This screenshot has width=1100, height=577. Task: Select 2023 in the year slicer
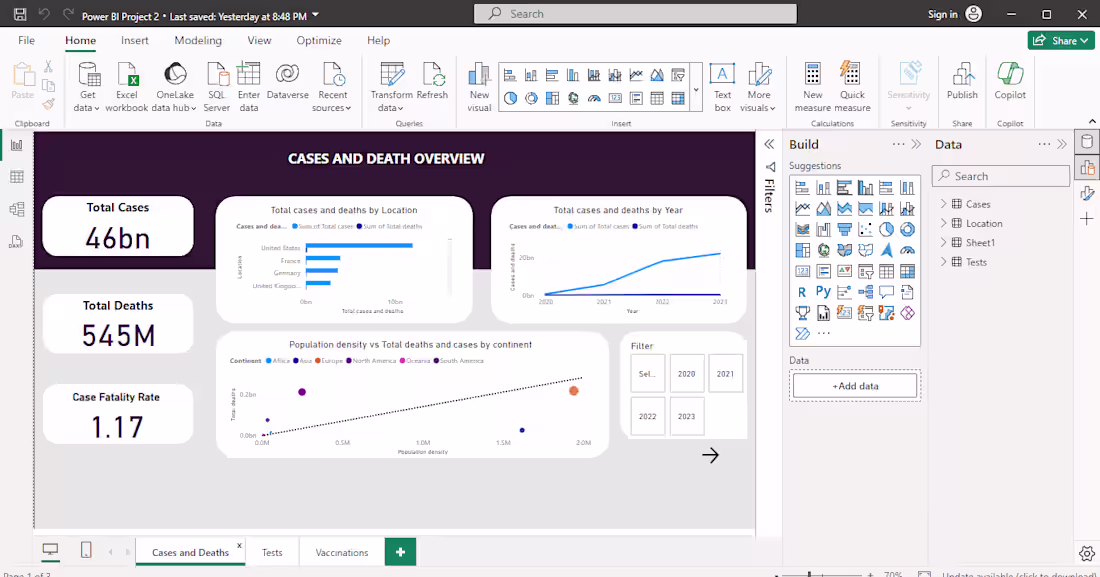687,416
